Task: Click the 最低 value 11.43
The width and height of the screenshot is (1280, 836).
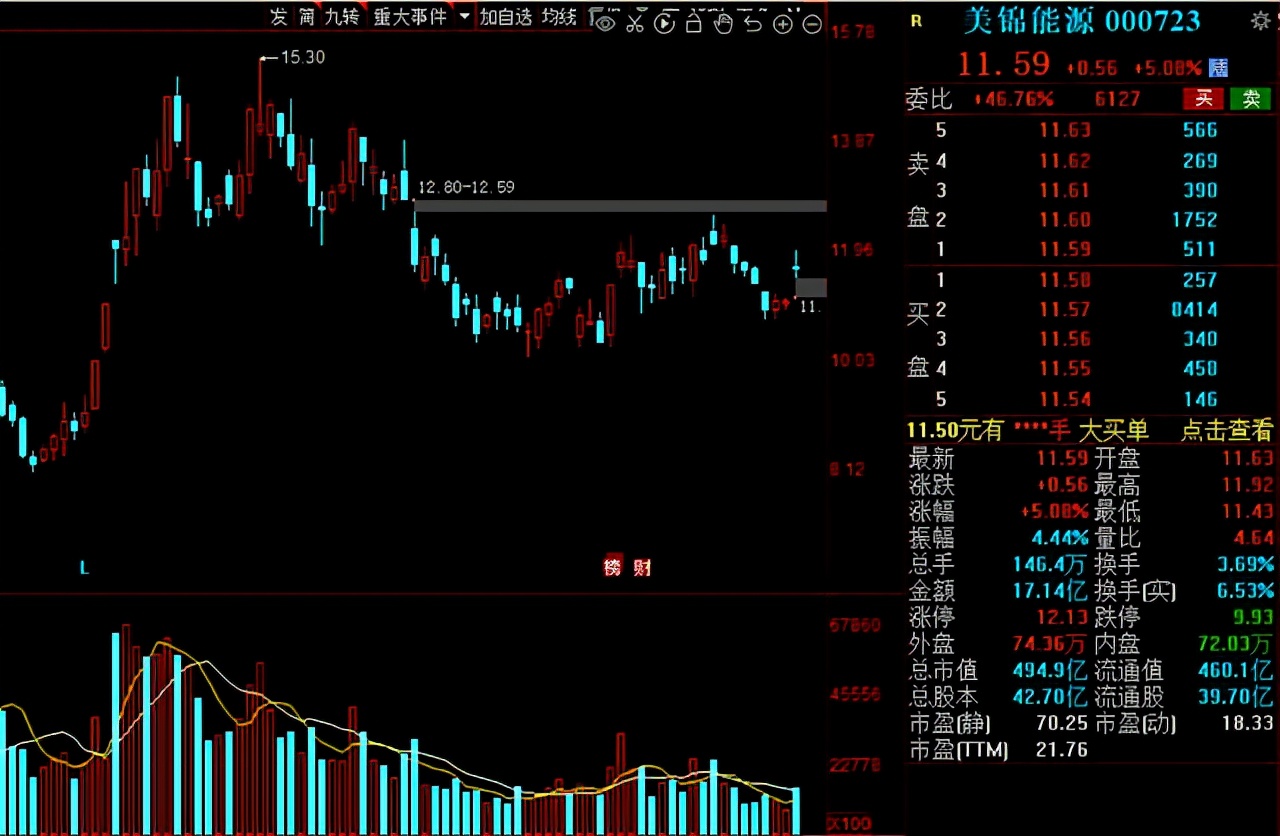Action: 1249,512
